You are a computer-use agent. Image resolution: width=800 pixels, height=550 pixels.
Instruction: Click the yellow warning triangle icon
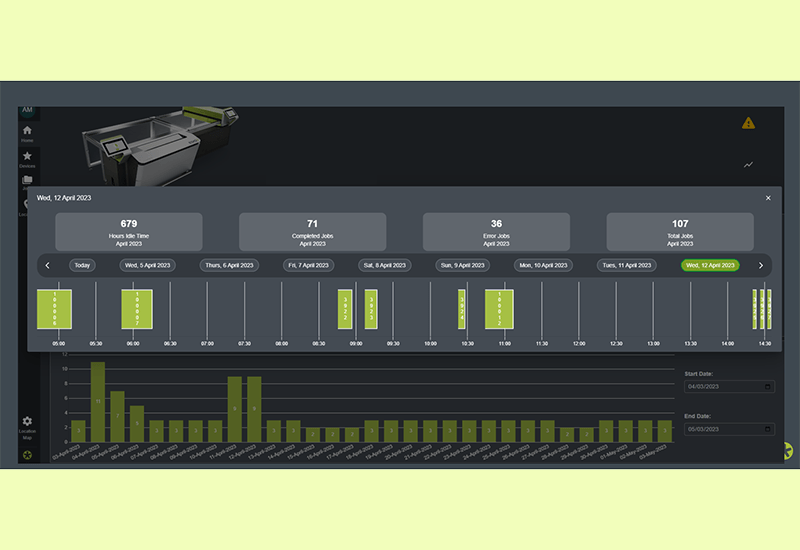748,123
